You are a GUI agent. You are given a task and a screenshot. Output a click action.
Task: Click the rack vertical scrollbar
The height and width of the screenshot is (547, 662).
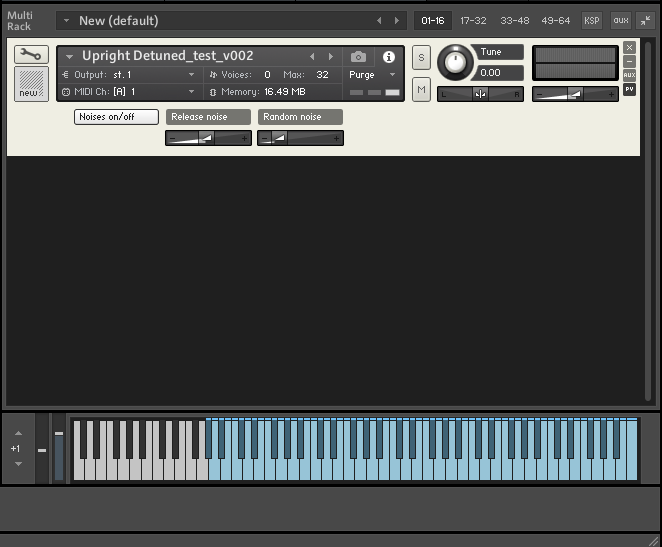tap(648, 221)
